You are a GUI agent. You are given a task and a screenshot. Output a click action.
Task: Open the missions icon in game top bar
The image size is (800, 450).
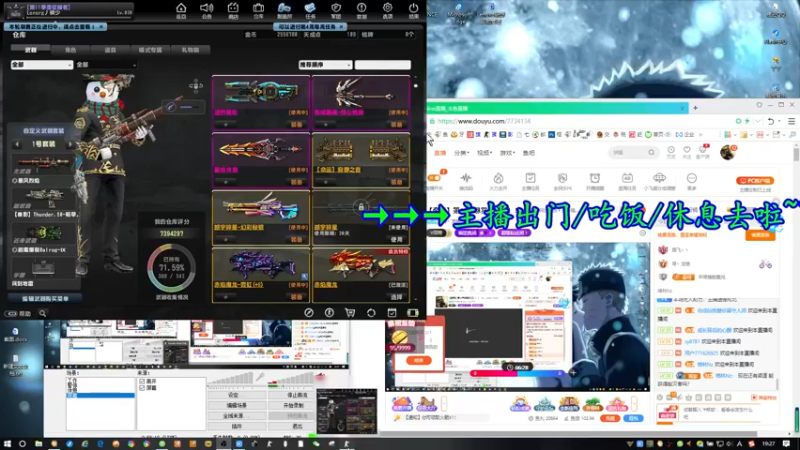310,10
